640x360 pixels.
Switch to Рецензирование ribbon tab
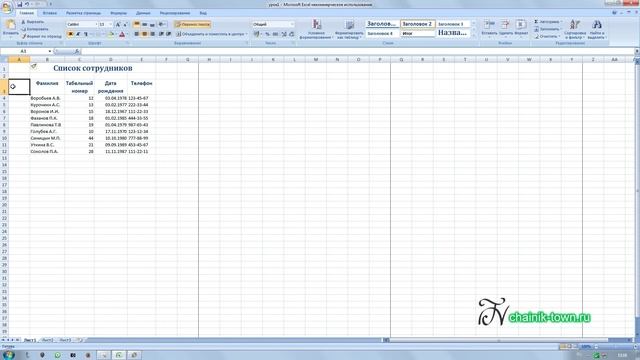[175, 13]
